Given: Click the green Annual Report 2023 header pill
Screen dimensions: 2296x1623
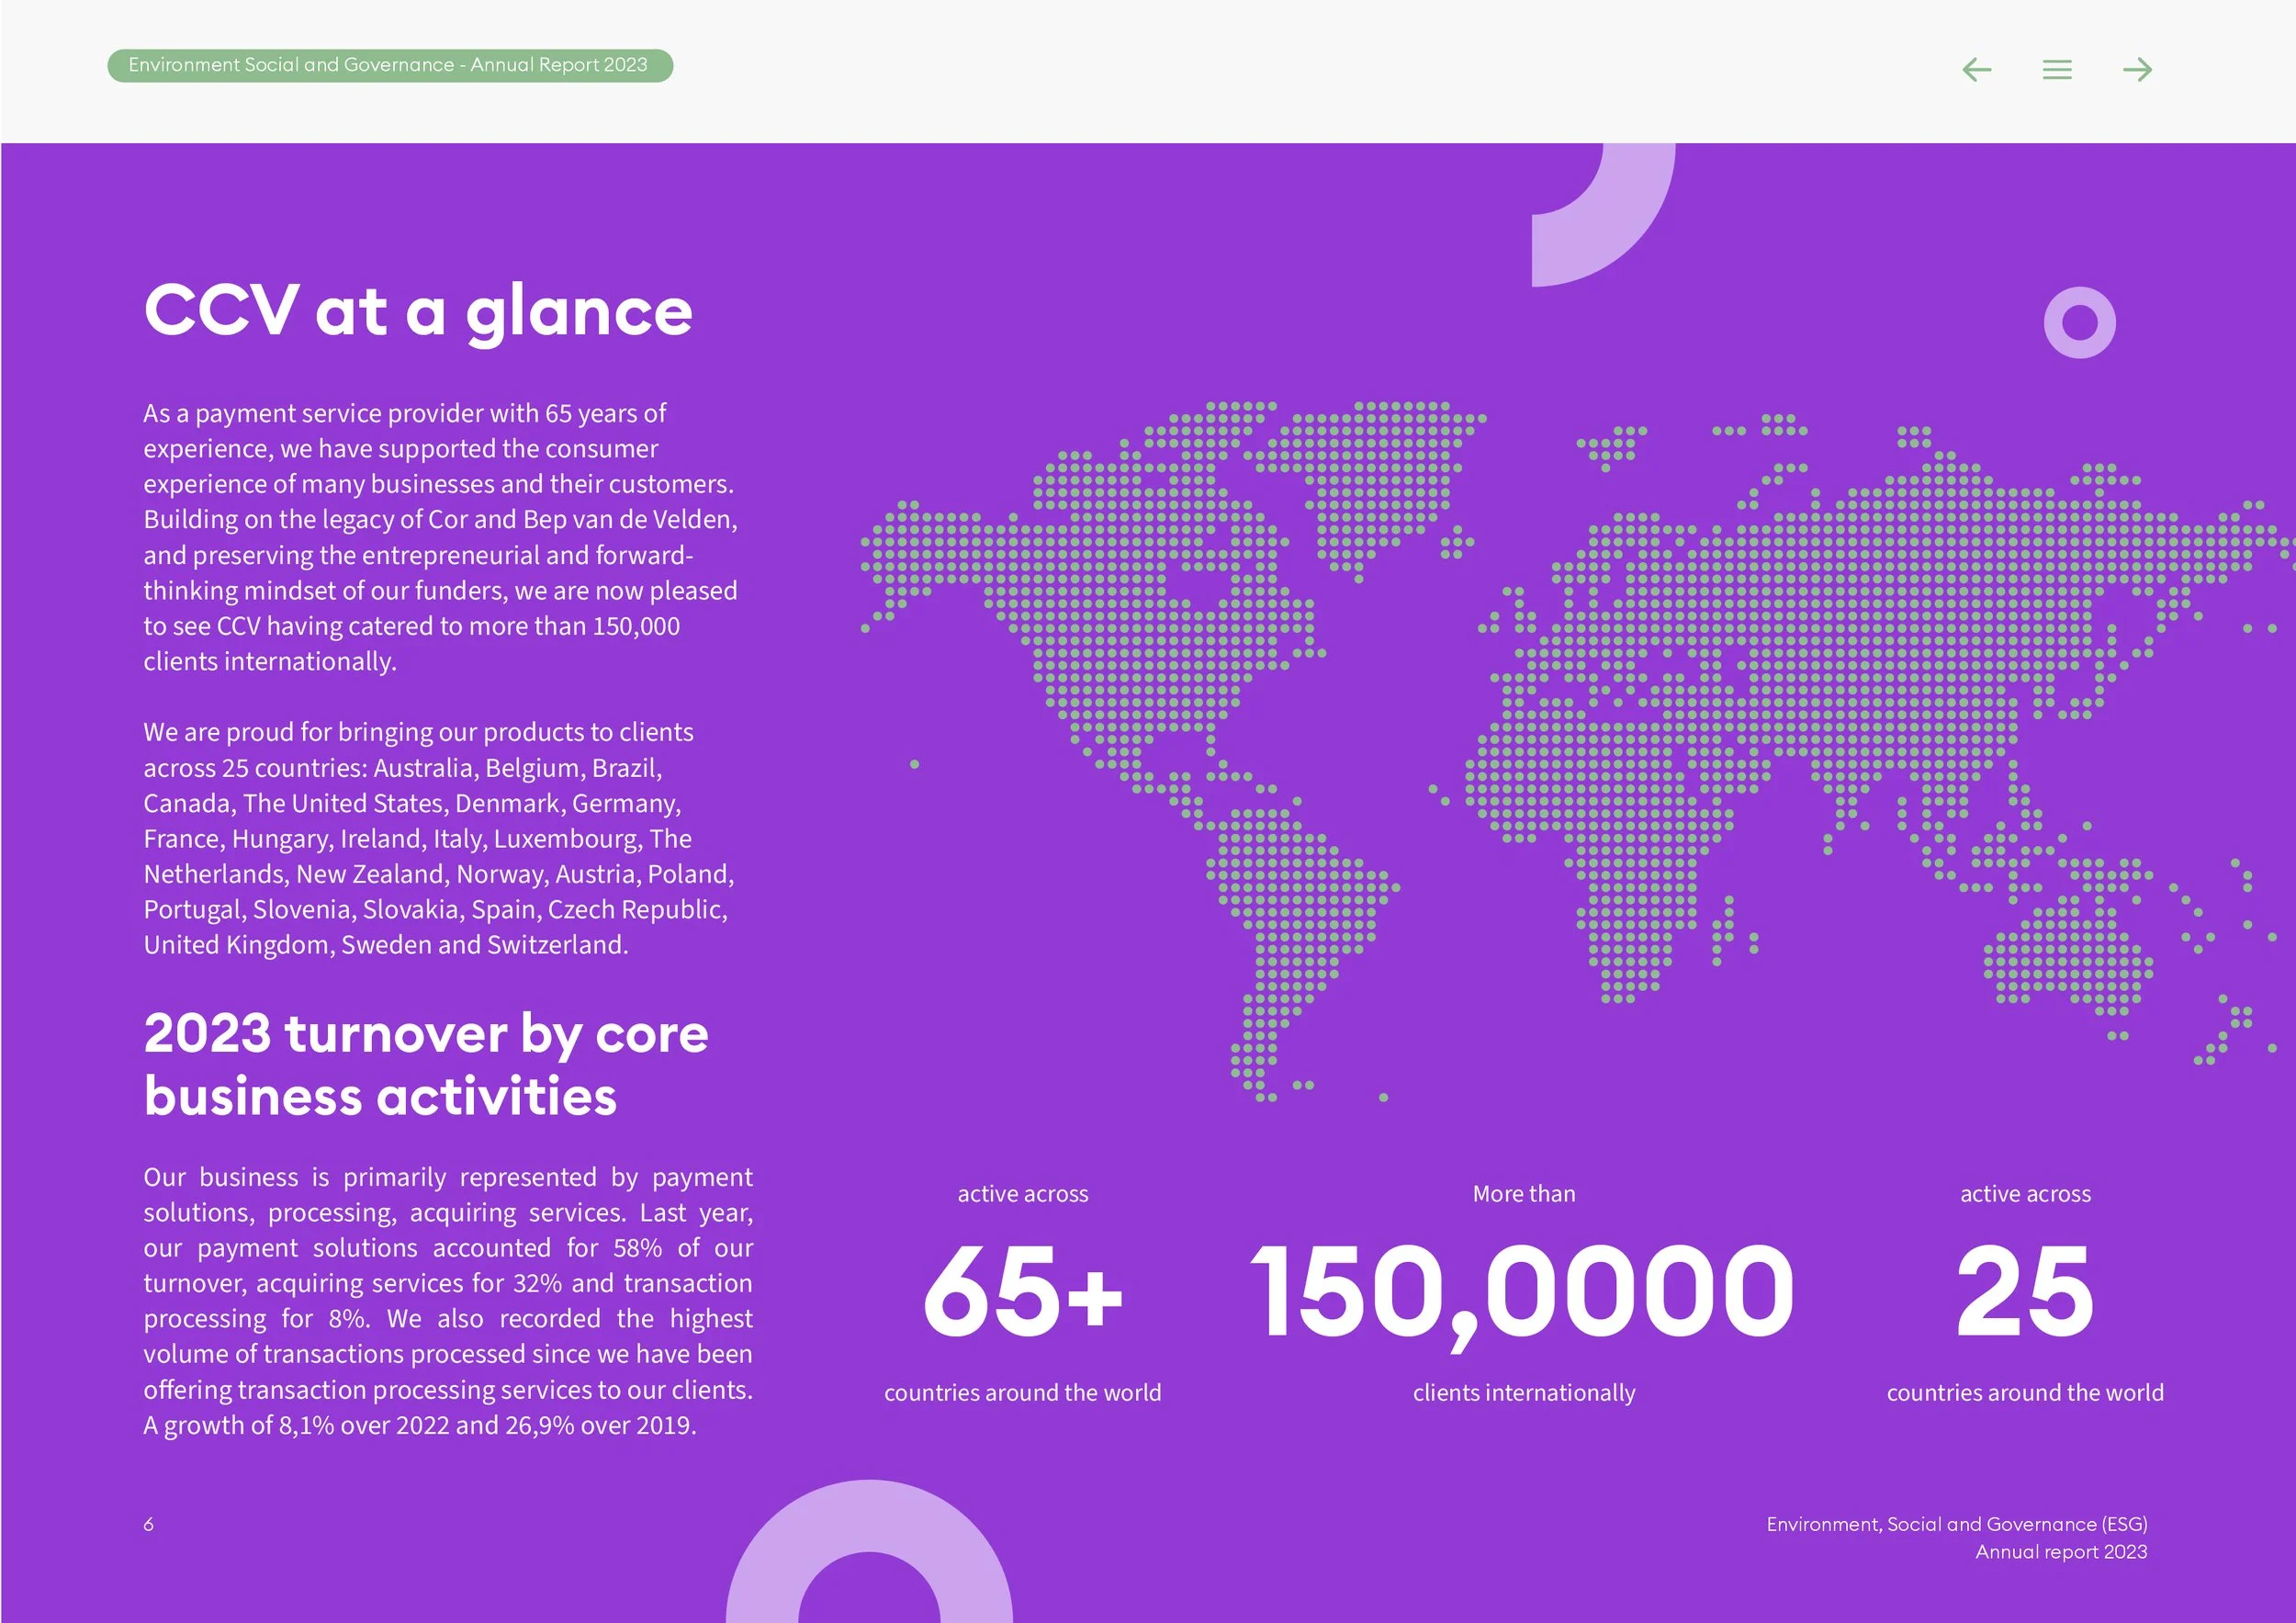Looking at the screenshot, I should pos(390,65).
